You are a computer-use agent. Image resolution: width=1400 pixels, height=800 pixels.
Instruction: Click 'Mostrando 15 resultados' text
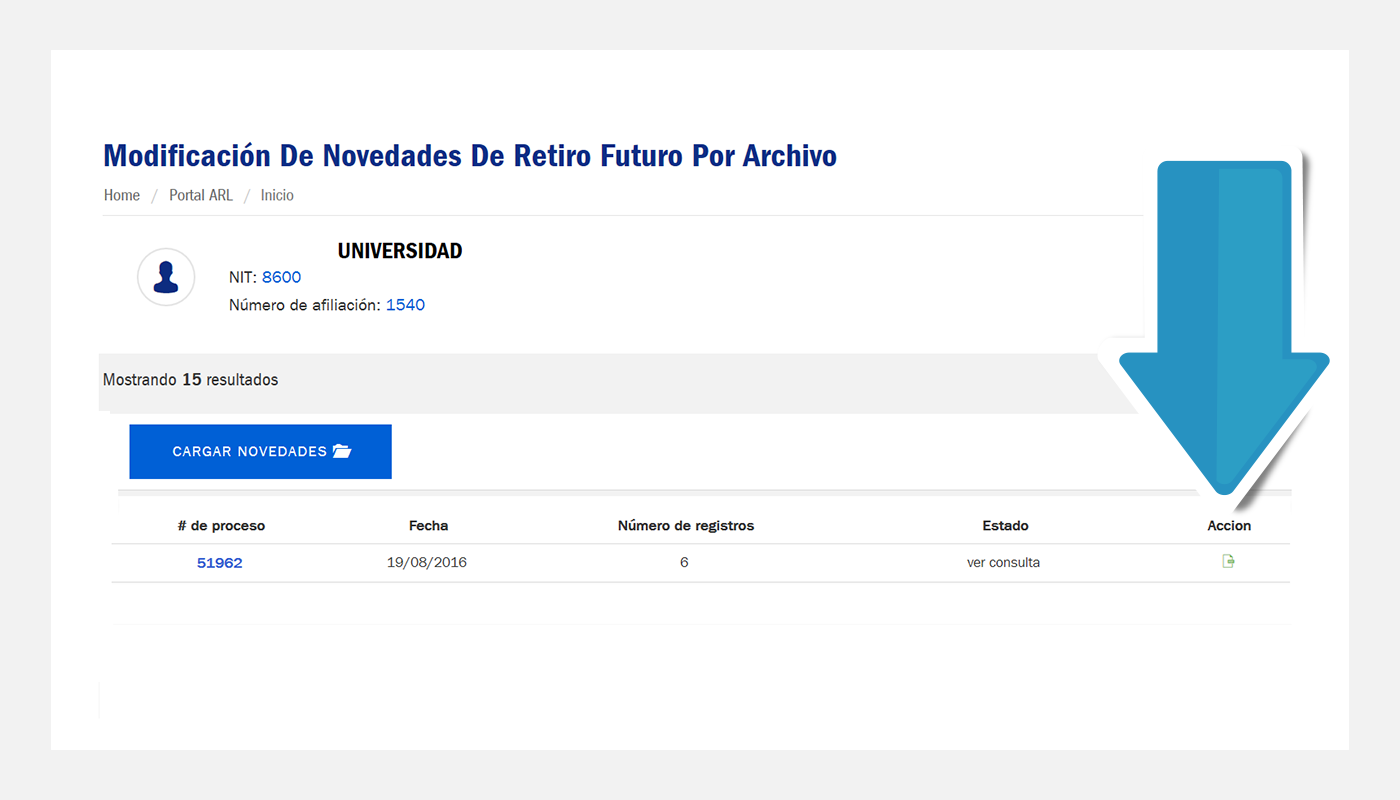(191, 380)
